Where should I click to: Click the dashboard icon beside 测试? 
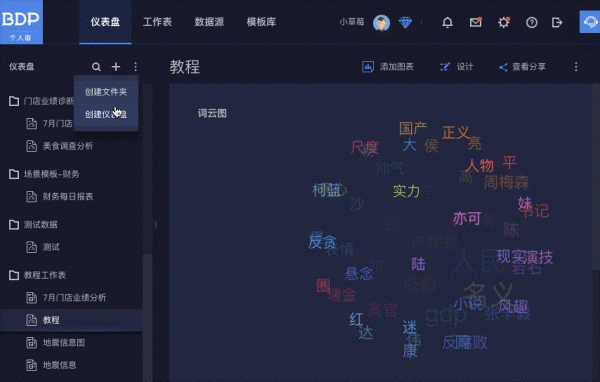[x=31, y=247]
